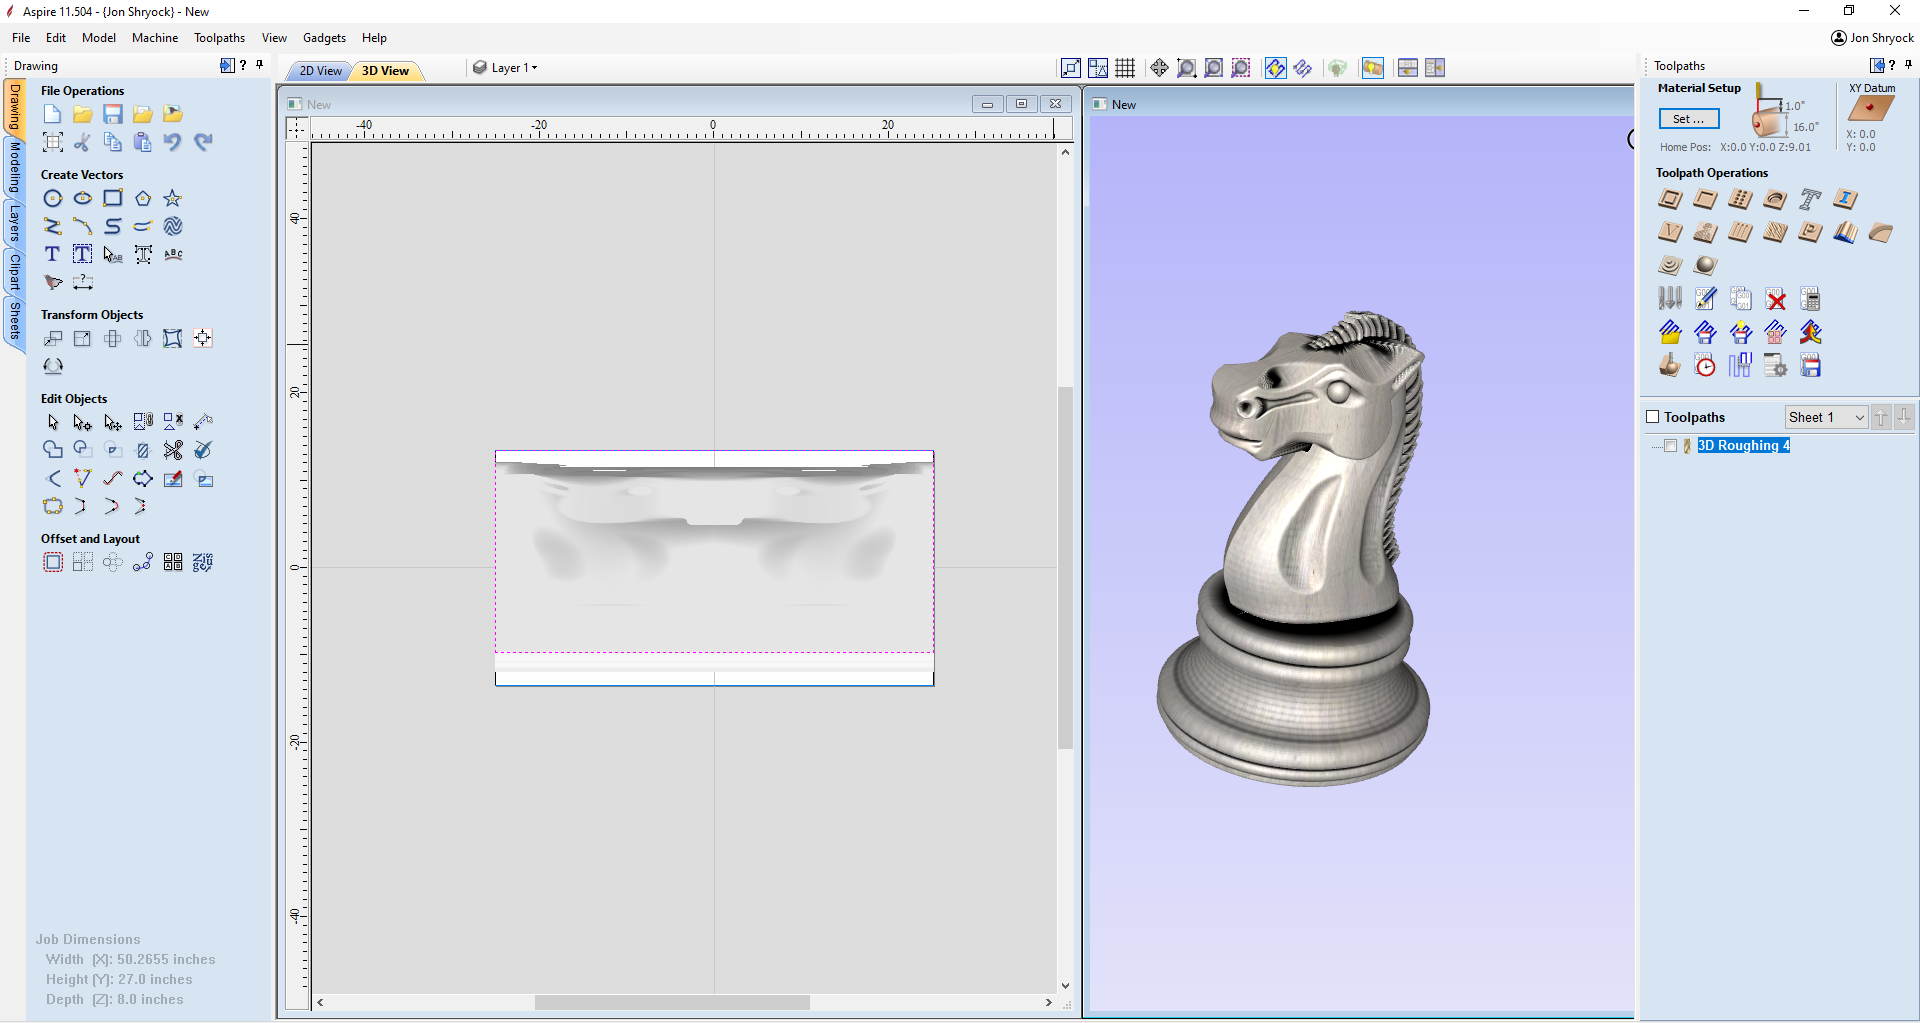Viewport: 1920px width, 1023px height.
Task: Open the Toolpaths menu in menu bar
Action: pyautogui.click(x=219, y=38)
